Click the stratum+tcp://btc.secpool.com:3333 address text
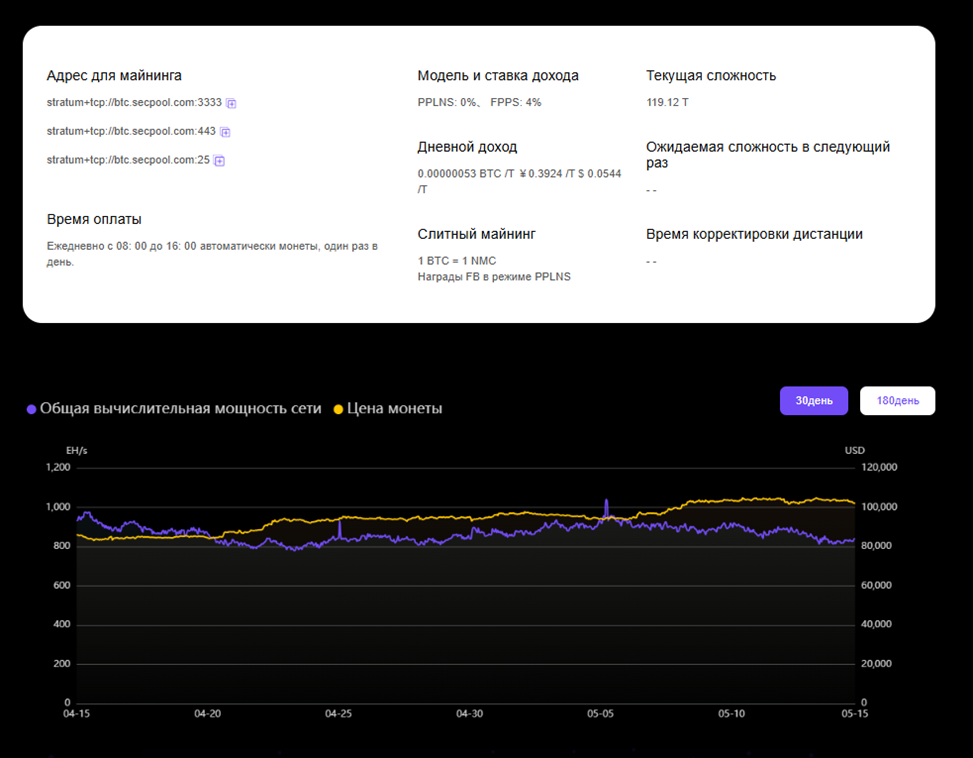The height and width of the screenshot is (758, 973). point(134,102)
